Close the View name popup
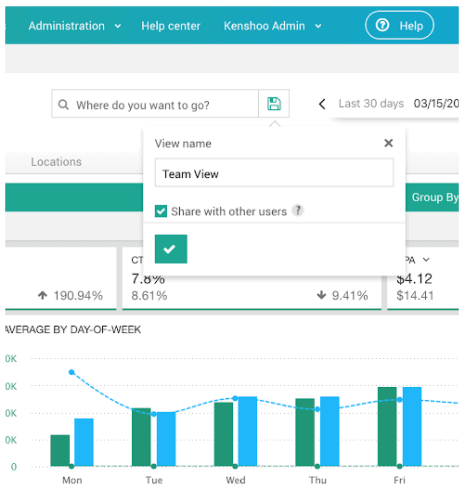Image resolution: width=472 pixels, height=493 pixels. coord(388,143)
